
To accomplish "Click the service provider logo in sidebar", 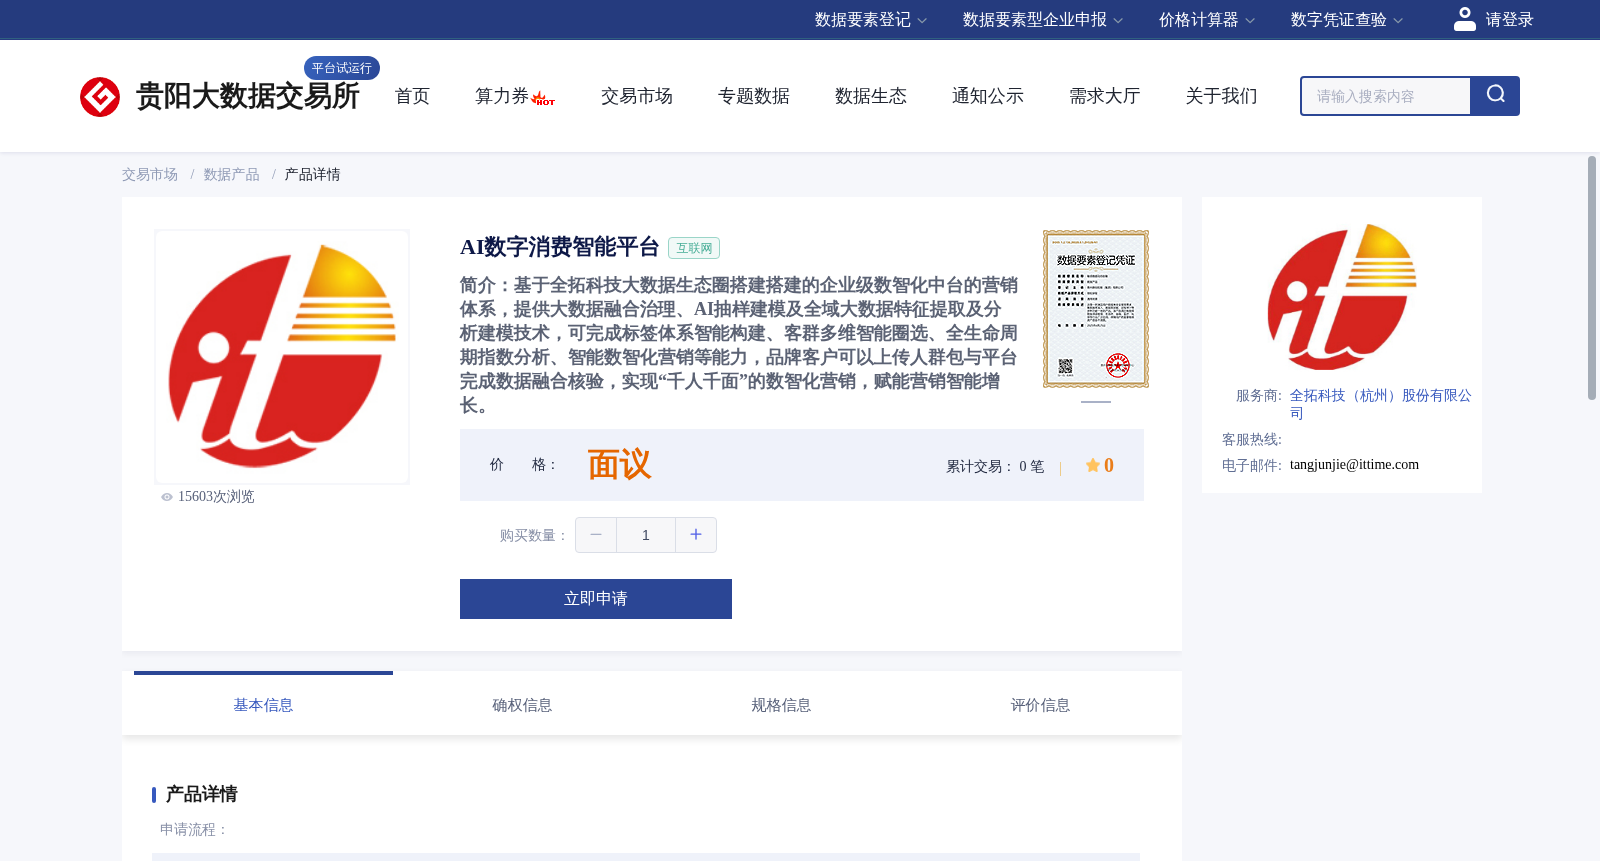I will [x=1342, y=296].
